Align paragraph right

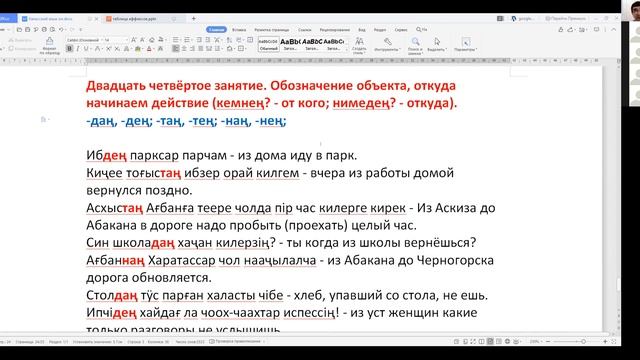pos(192,49)
